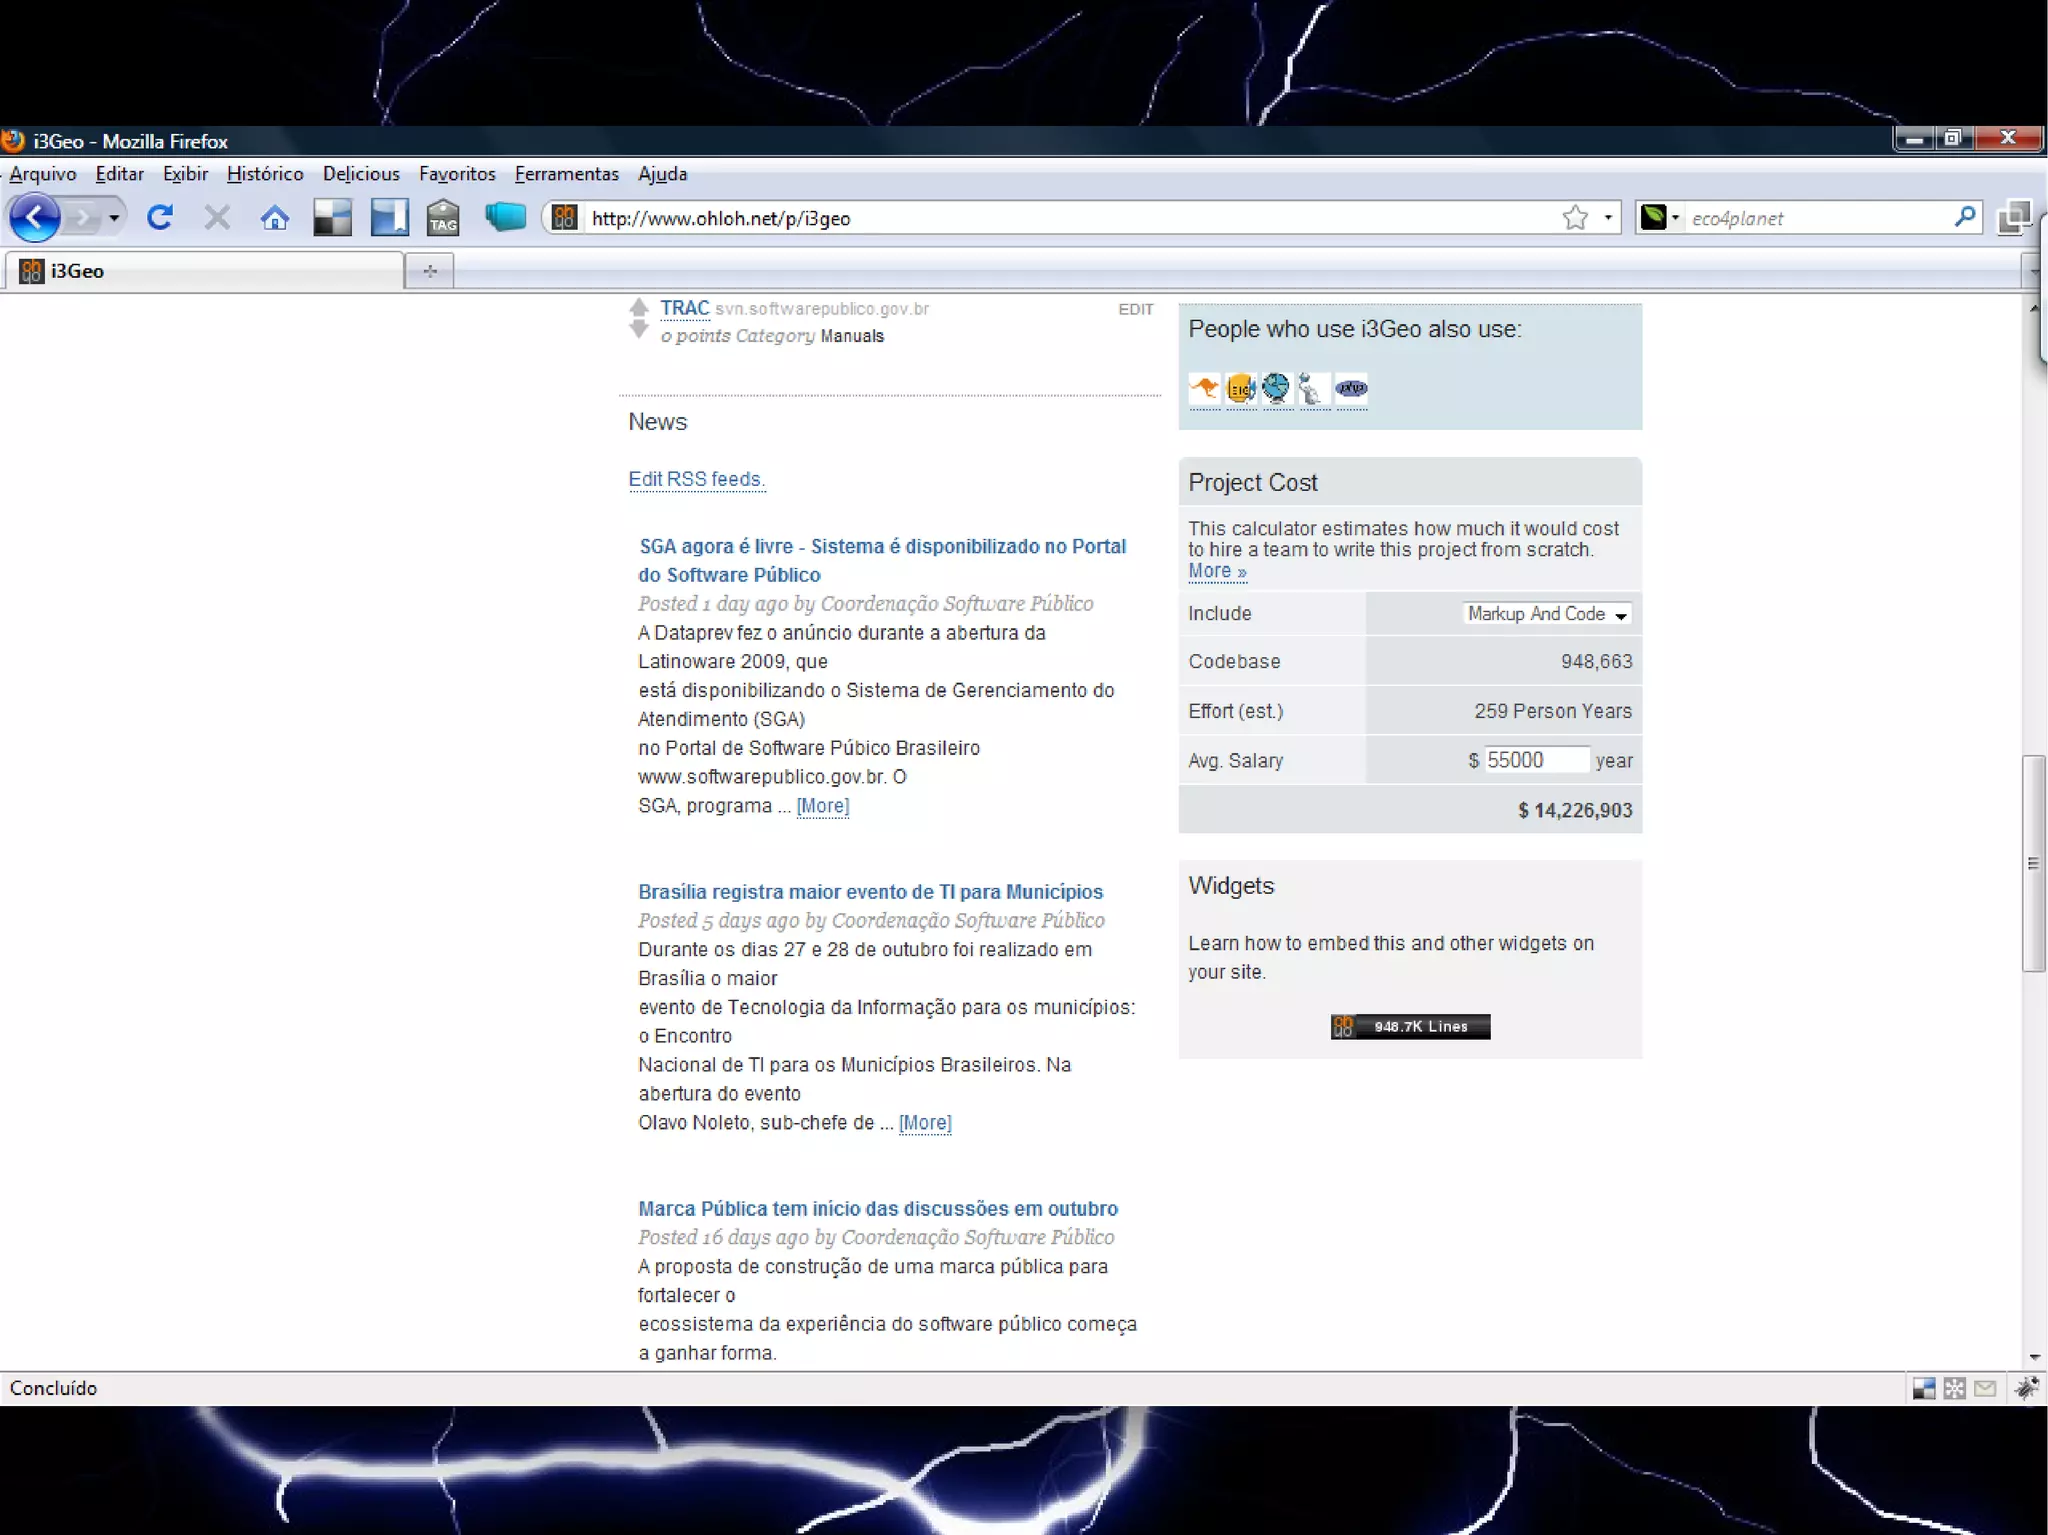Click the globe project icon
This screenshot has width=2048, height=1535.
1276,388
